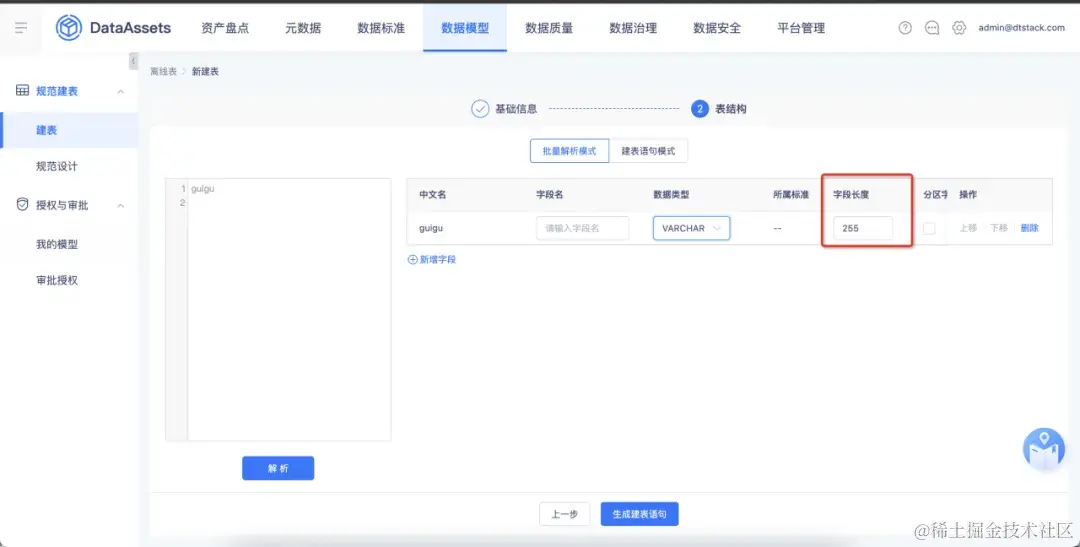The width and height of the screenshot is (1080, 547).
Task: Open the help question mark icon
Action: coord(905,28)
